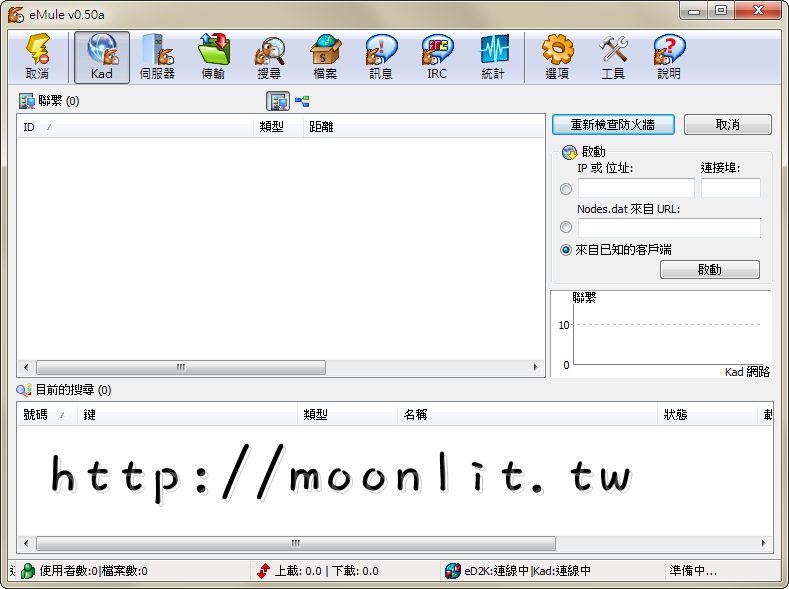Open the 搜尋 search page
This screenshot has width=789, height=589.
pyautogui.click(x=269, y=56)
